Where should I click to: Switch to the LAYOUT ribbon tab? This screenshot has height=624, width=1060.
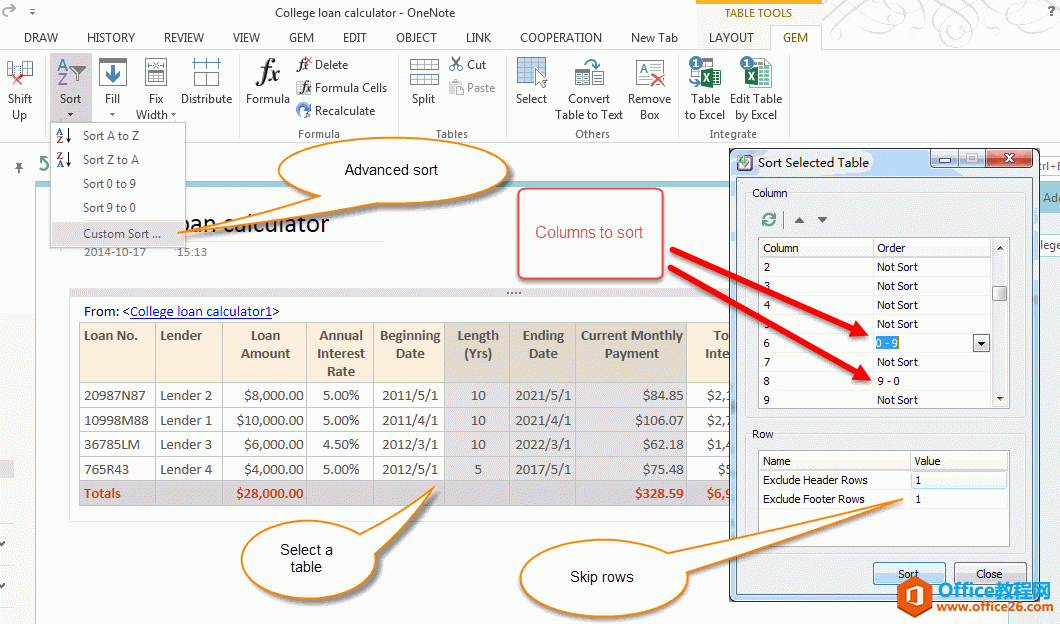pos(731,38)
